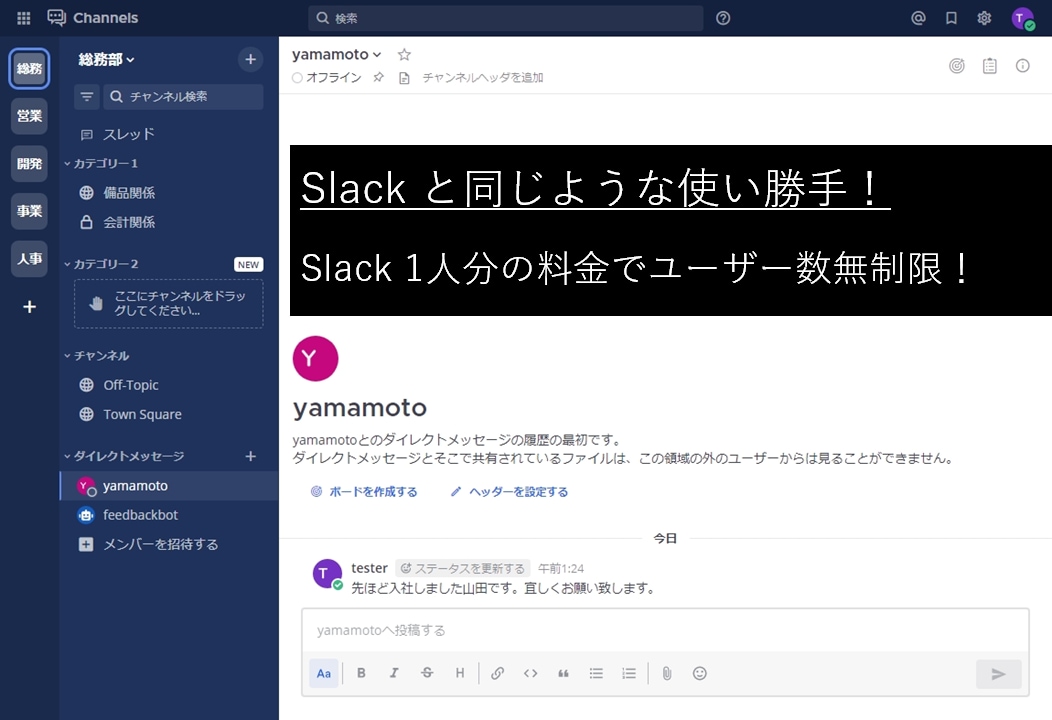The height and width of the screenshot is (720, 1052).
Task: Click the pin icon in header
Action: click(378, 77)
